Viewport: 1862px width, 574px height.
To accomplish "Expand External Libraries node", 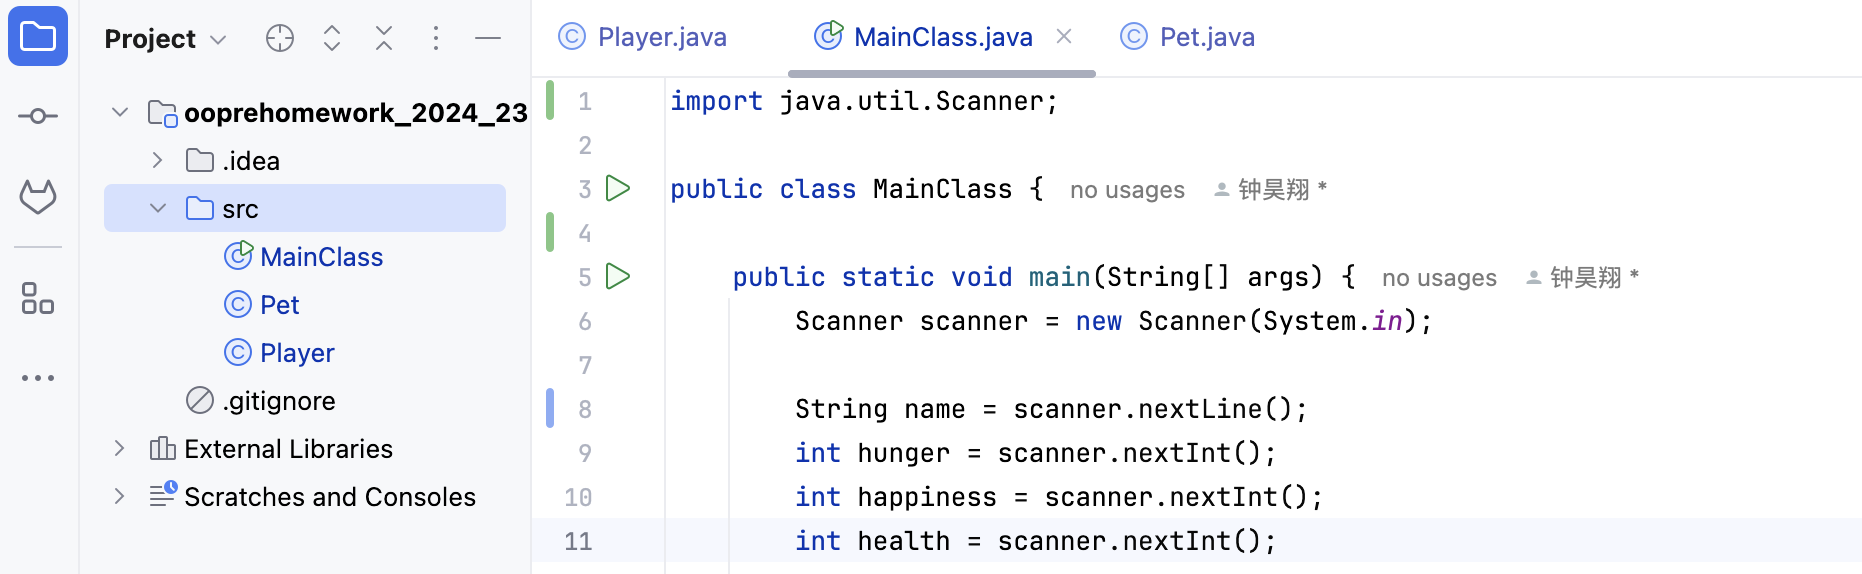I will [x=119, y=448].
